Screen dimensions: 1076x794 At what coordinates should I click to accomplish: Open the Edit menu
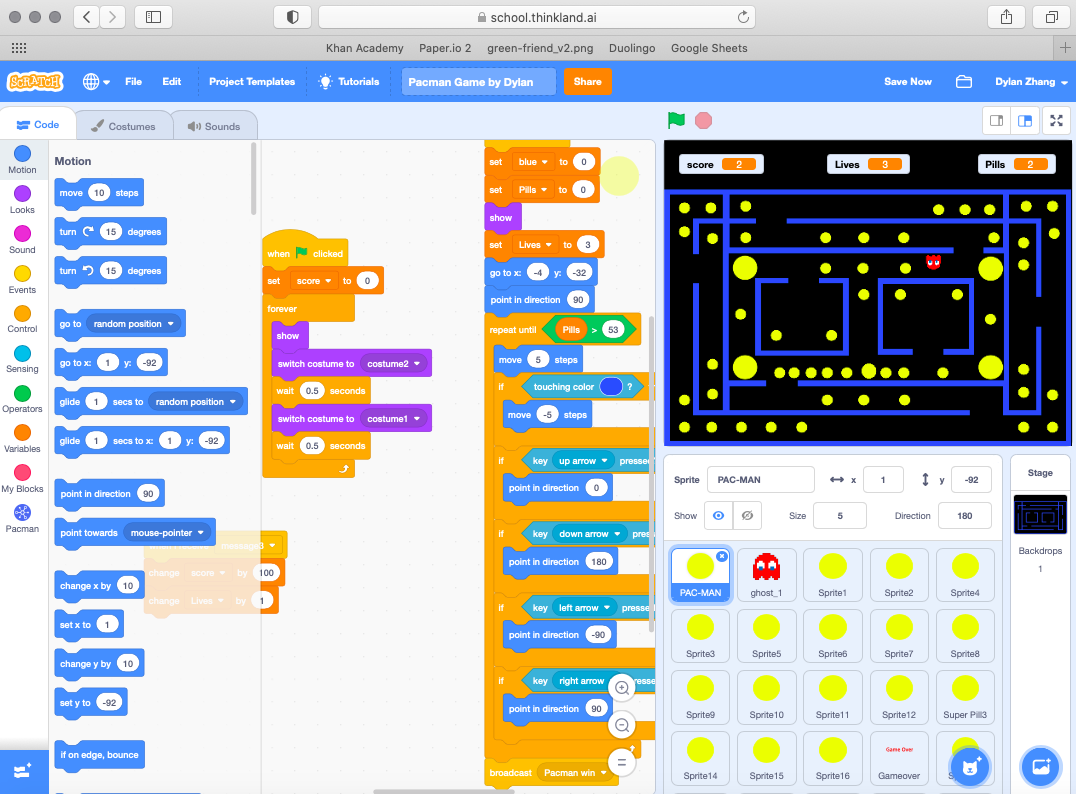click(x=172, y=82)
